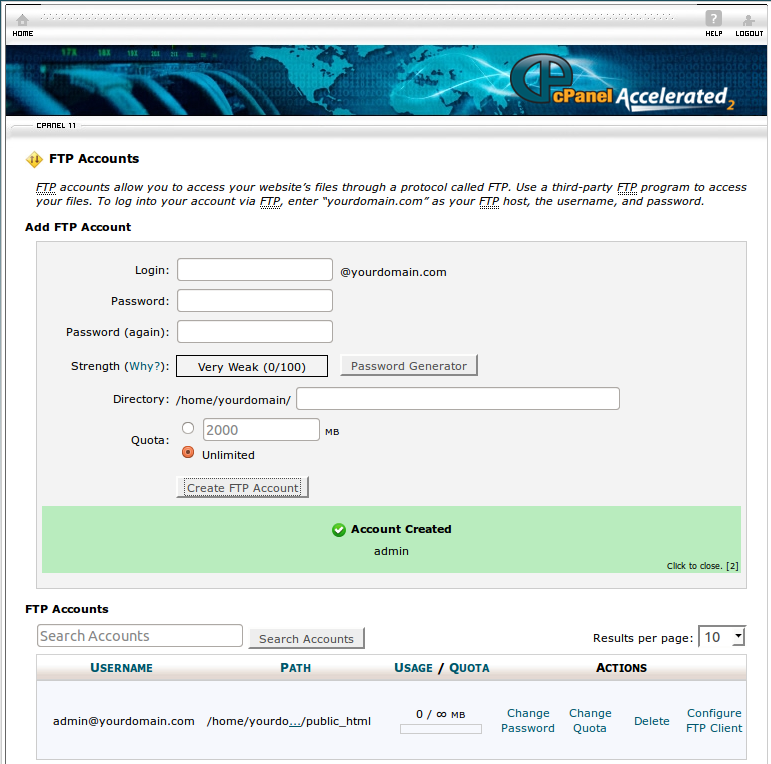Viewport: 771px width, 764px height.
Task: Sort accounts by Username column header
Action: pos(121,668)
